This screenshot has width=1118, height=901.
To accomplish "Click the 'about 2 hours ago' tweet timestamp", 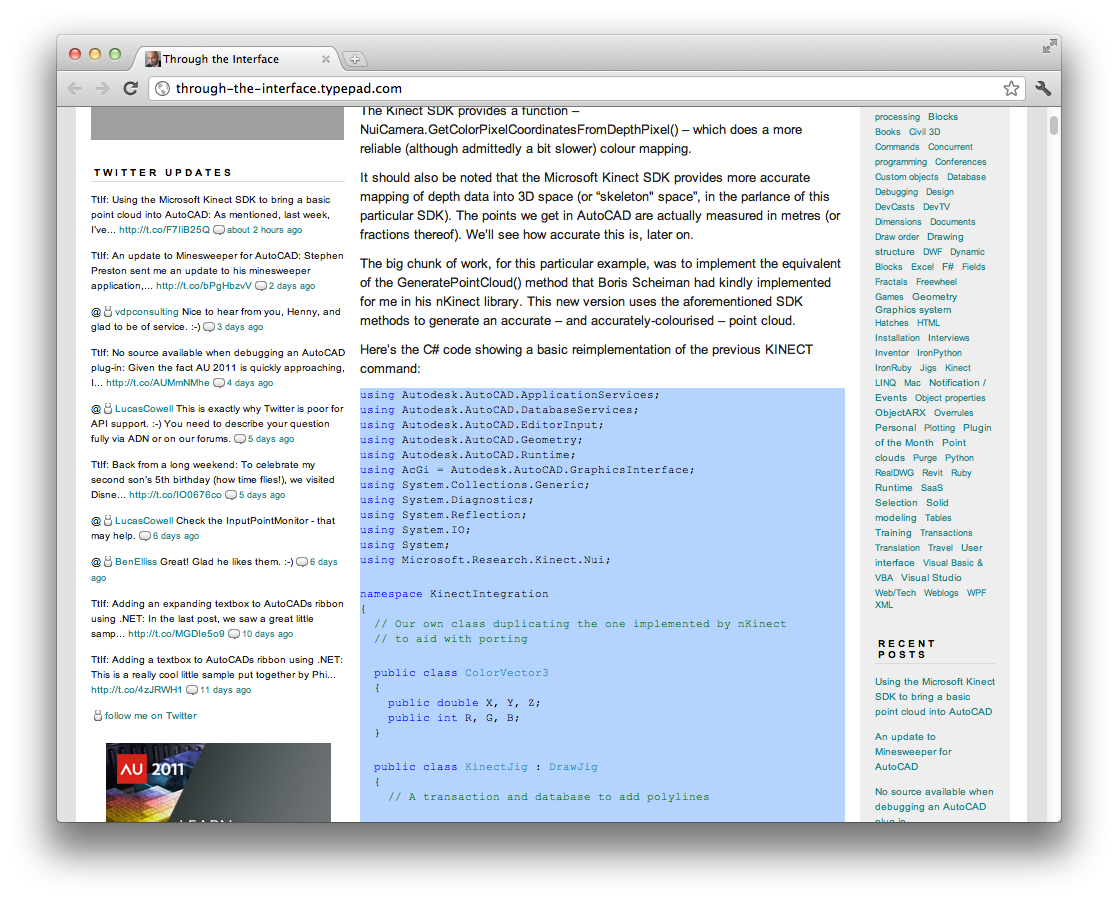I will click(264, 230).
